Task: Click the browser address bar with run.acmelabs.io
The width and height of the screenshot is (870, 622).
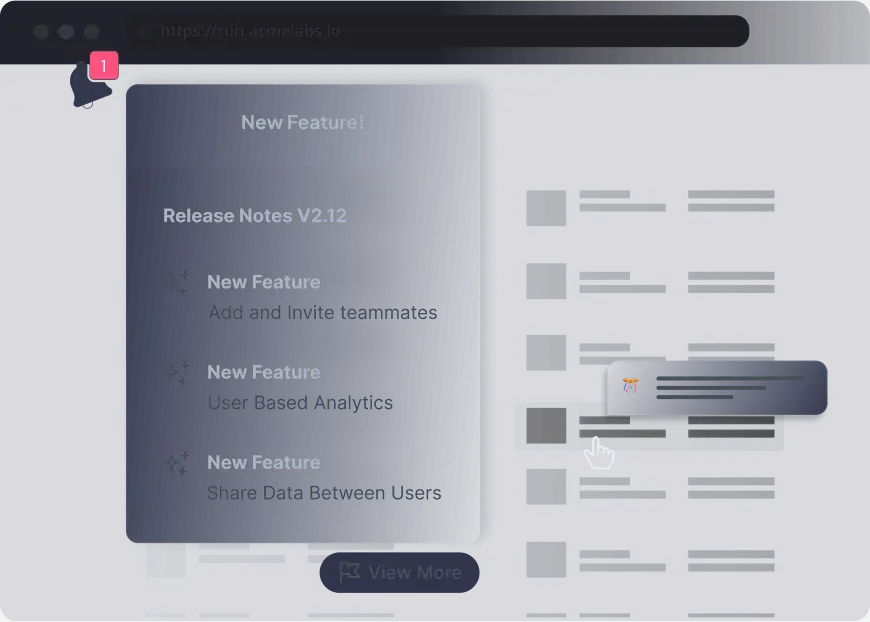Action: tap(440, 31)
